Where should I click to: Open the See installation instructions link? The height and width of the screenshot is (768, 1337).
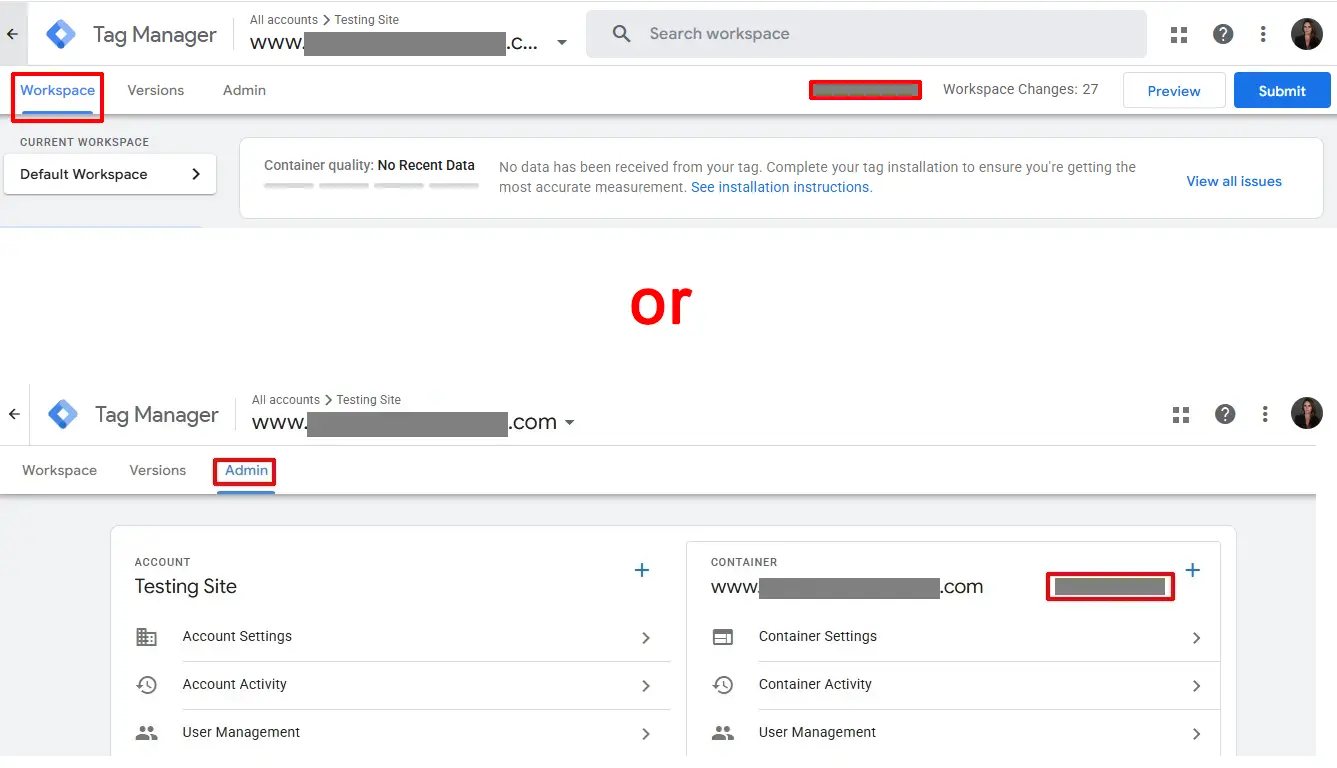tap(781, 187)
